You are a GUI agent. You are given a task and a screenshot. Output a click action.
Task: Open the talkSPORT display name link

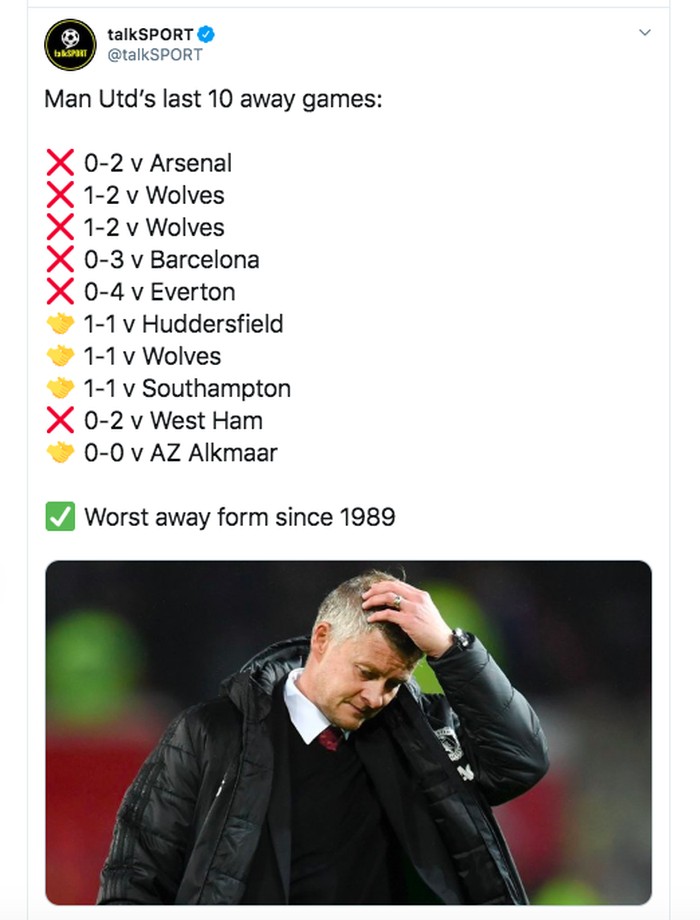[x=150, y=35]
